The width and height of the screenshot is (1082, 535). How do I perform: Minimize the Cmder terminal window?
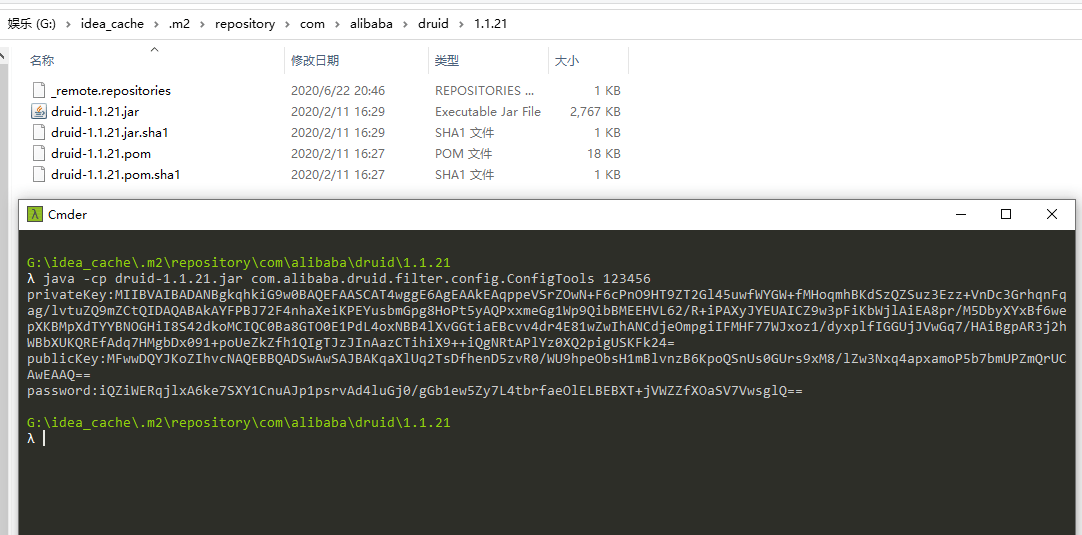click(960, 214)
